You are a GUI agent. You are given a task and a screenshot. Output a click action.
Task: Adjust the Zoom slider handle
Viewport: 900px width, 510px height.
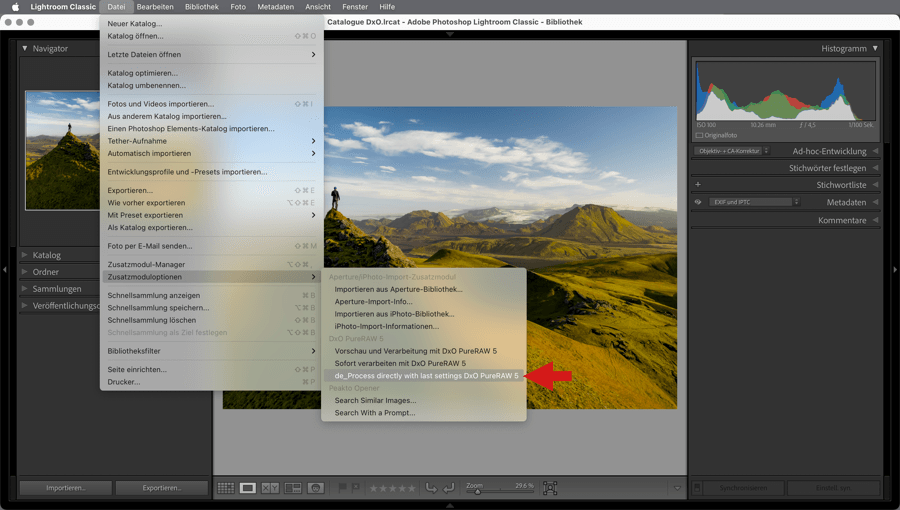477,492
